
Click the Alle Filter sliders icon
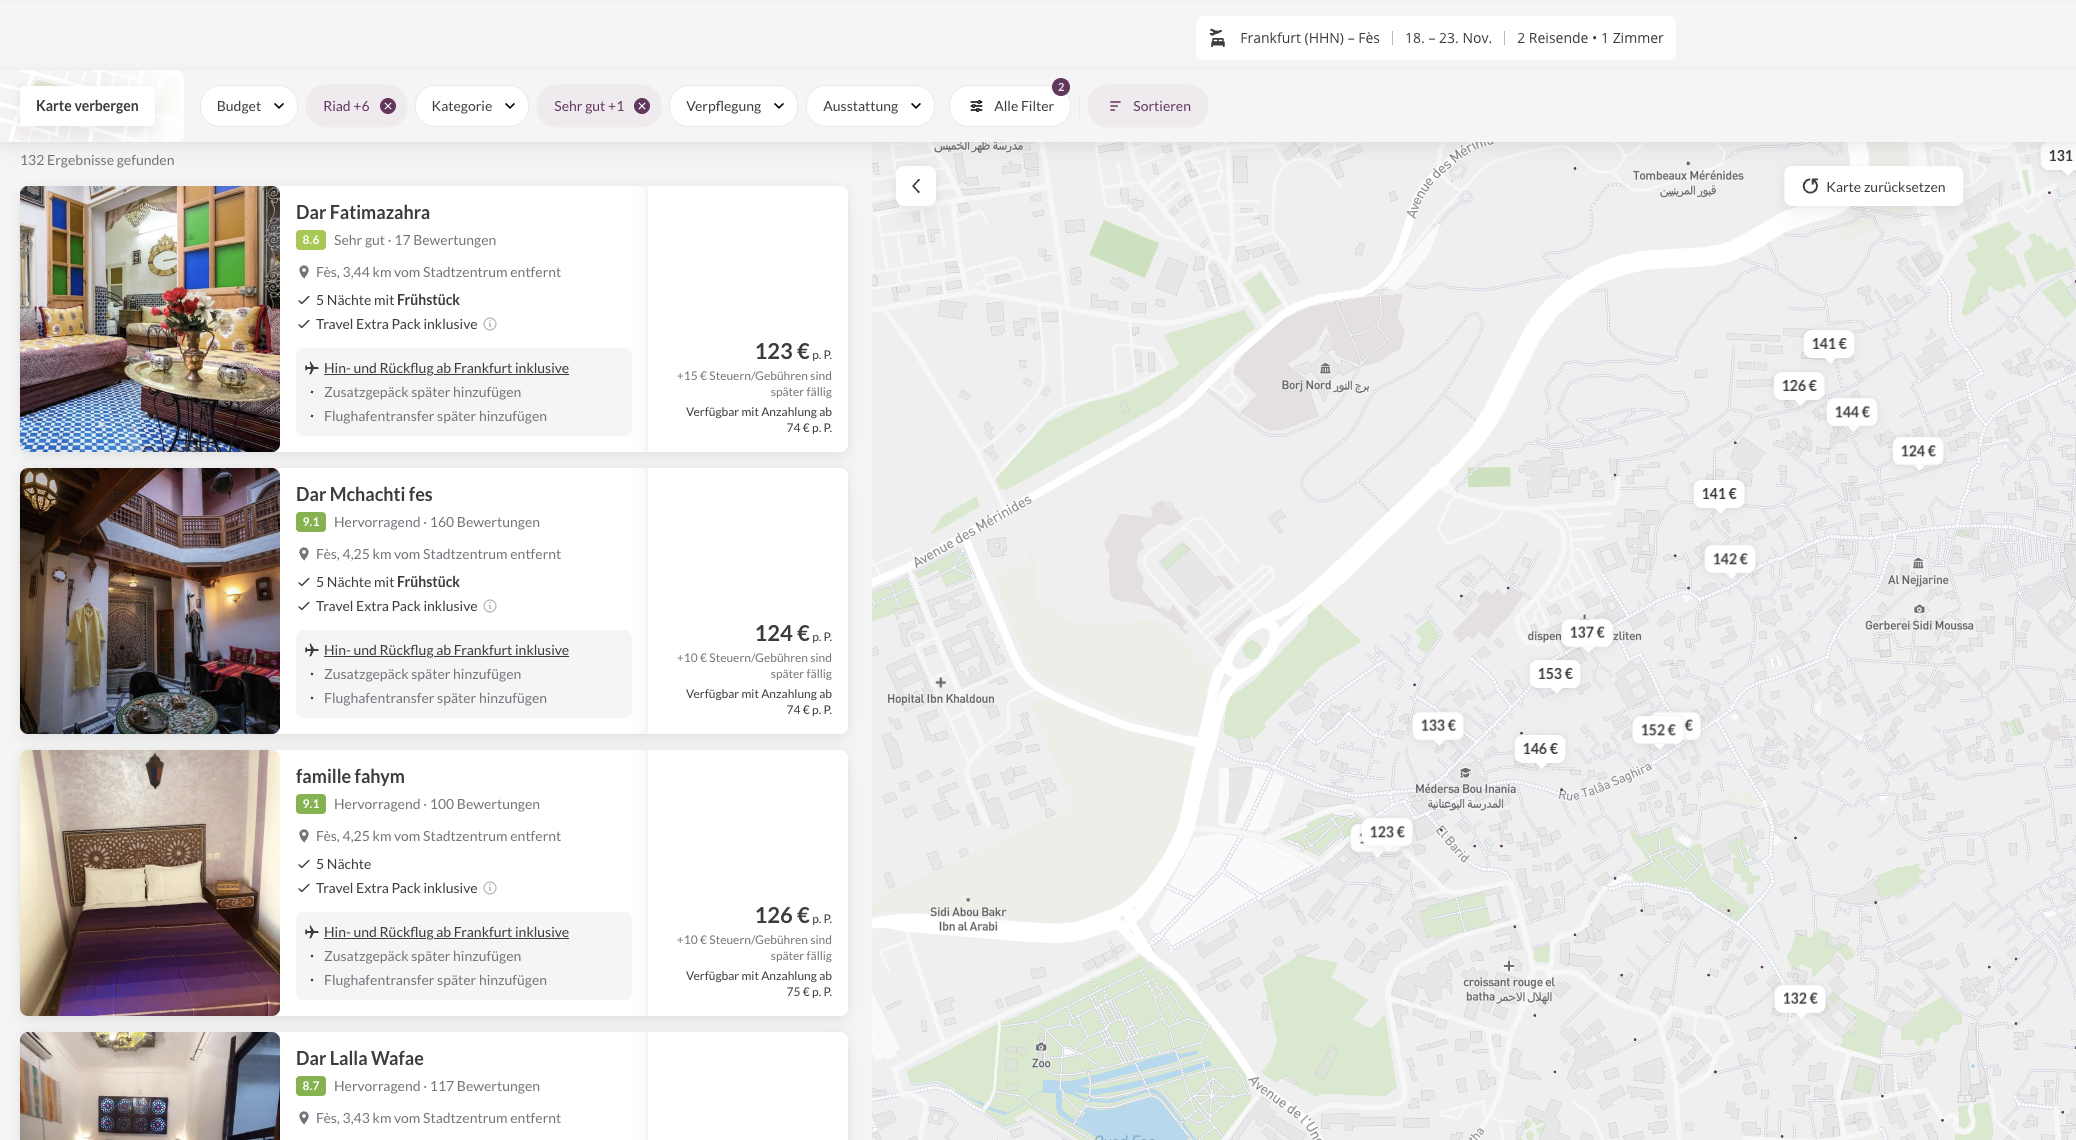(x=976, y=106)
